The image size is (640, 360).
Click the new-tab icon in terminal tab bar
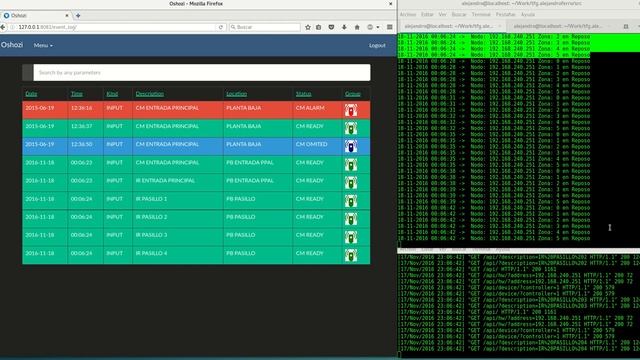pyautogui.click(x=626, y=26)
